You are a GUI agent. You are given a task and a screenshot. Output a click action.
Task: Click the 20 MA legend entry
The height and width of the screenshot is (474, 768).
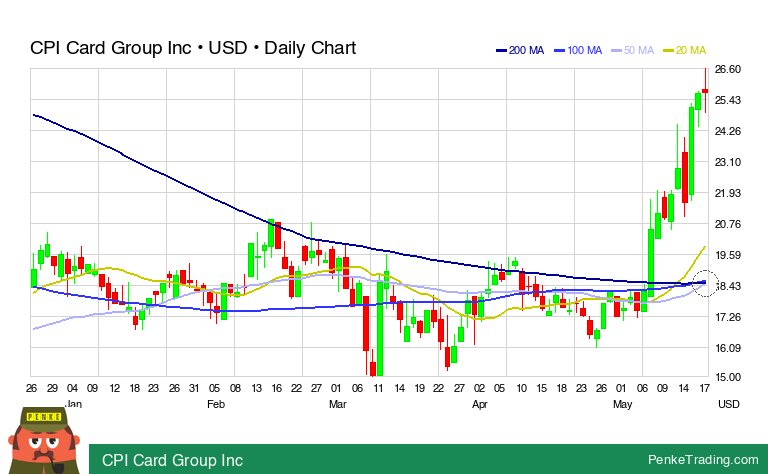pos(685,50)
